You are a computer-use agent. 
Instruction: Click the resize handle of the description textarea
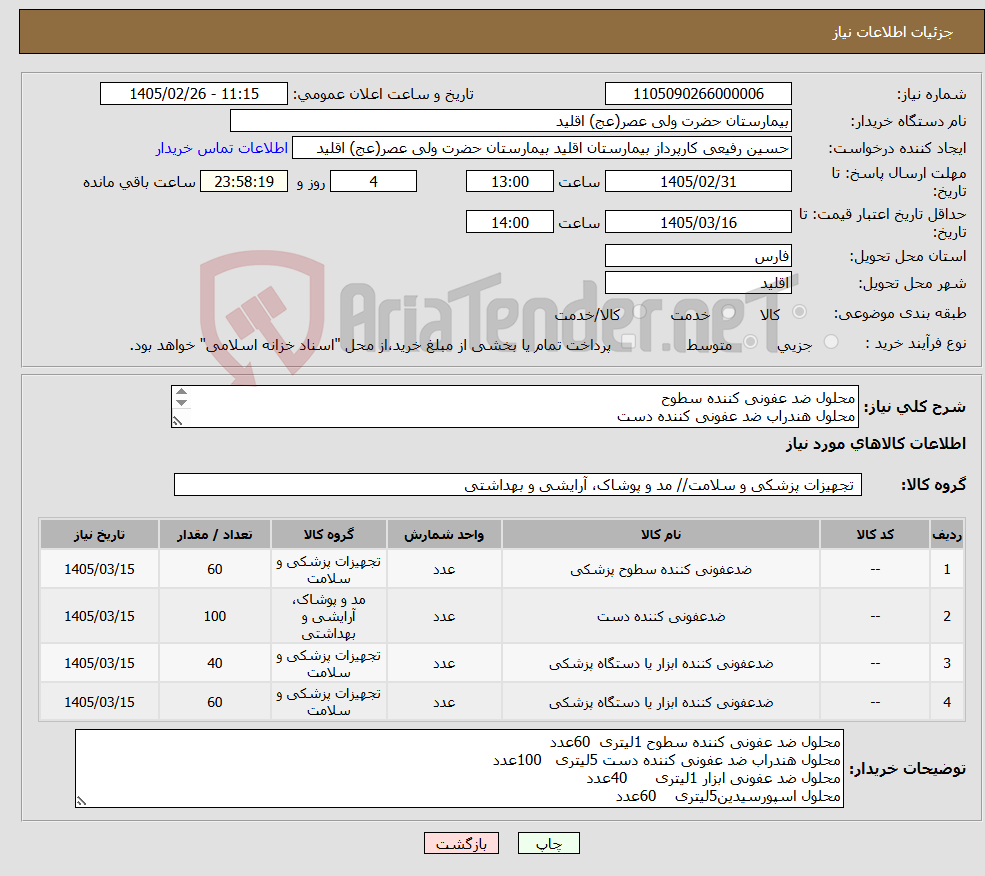[x=177, y=421]
